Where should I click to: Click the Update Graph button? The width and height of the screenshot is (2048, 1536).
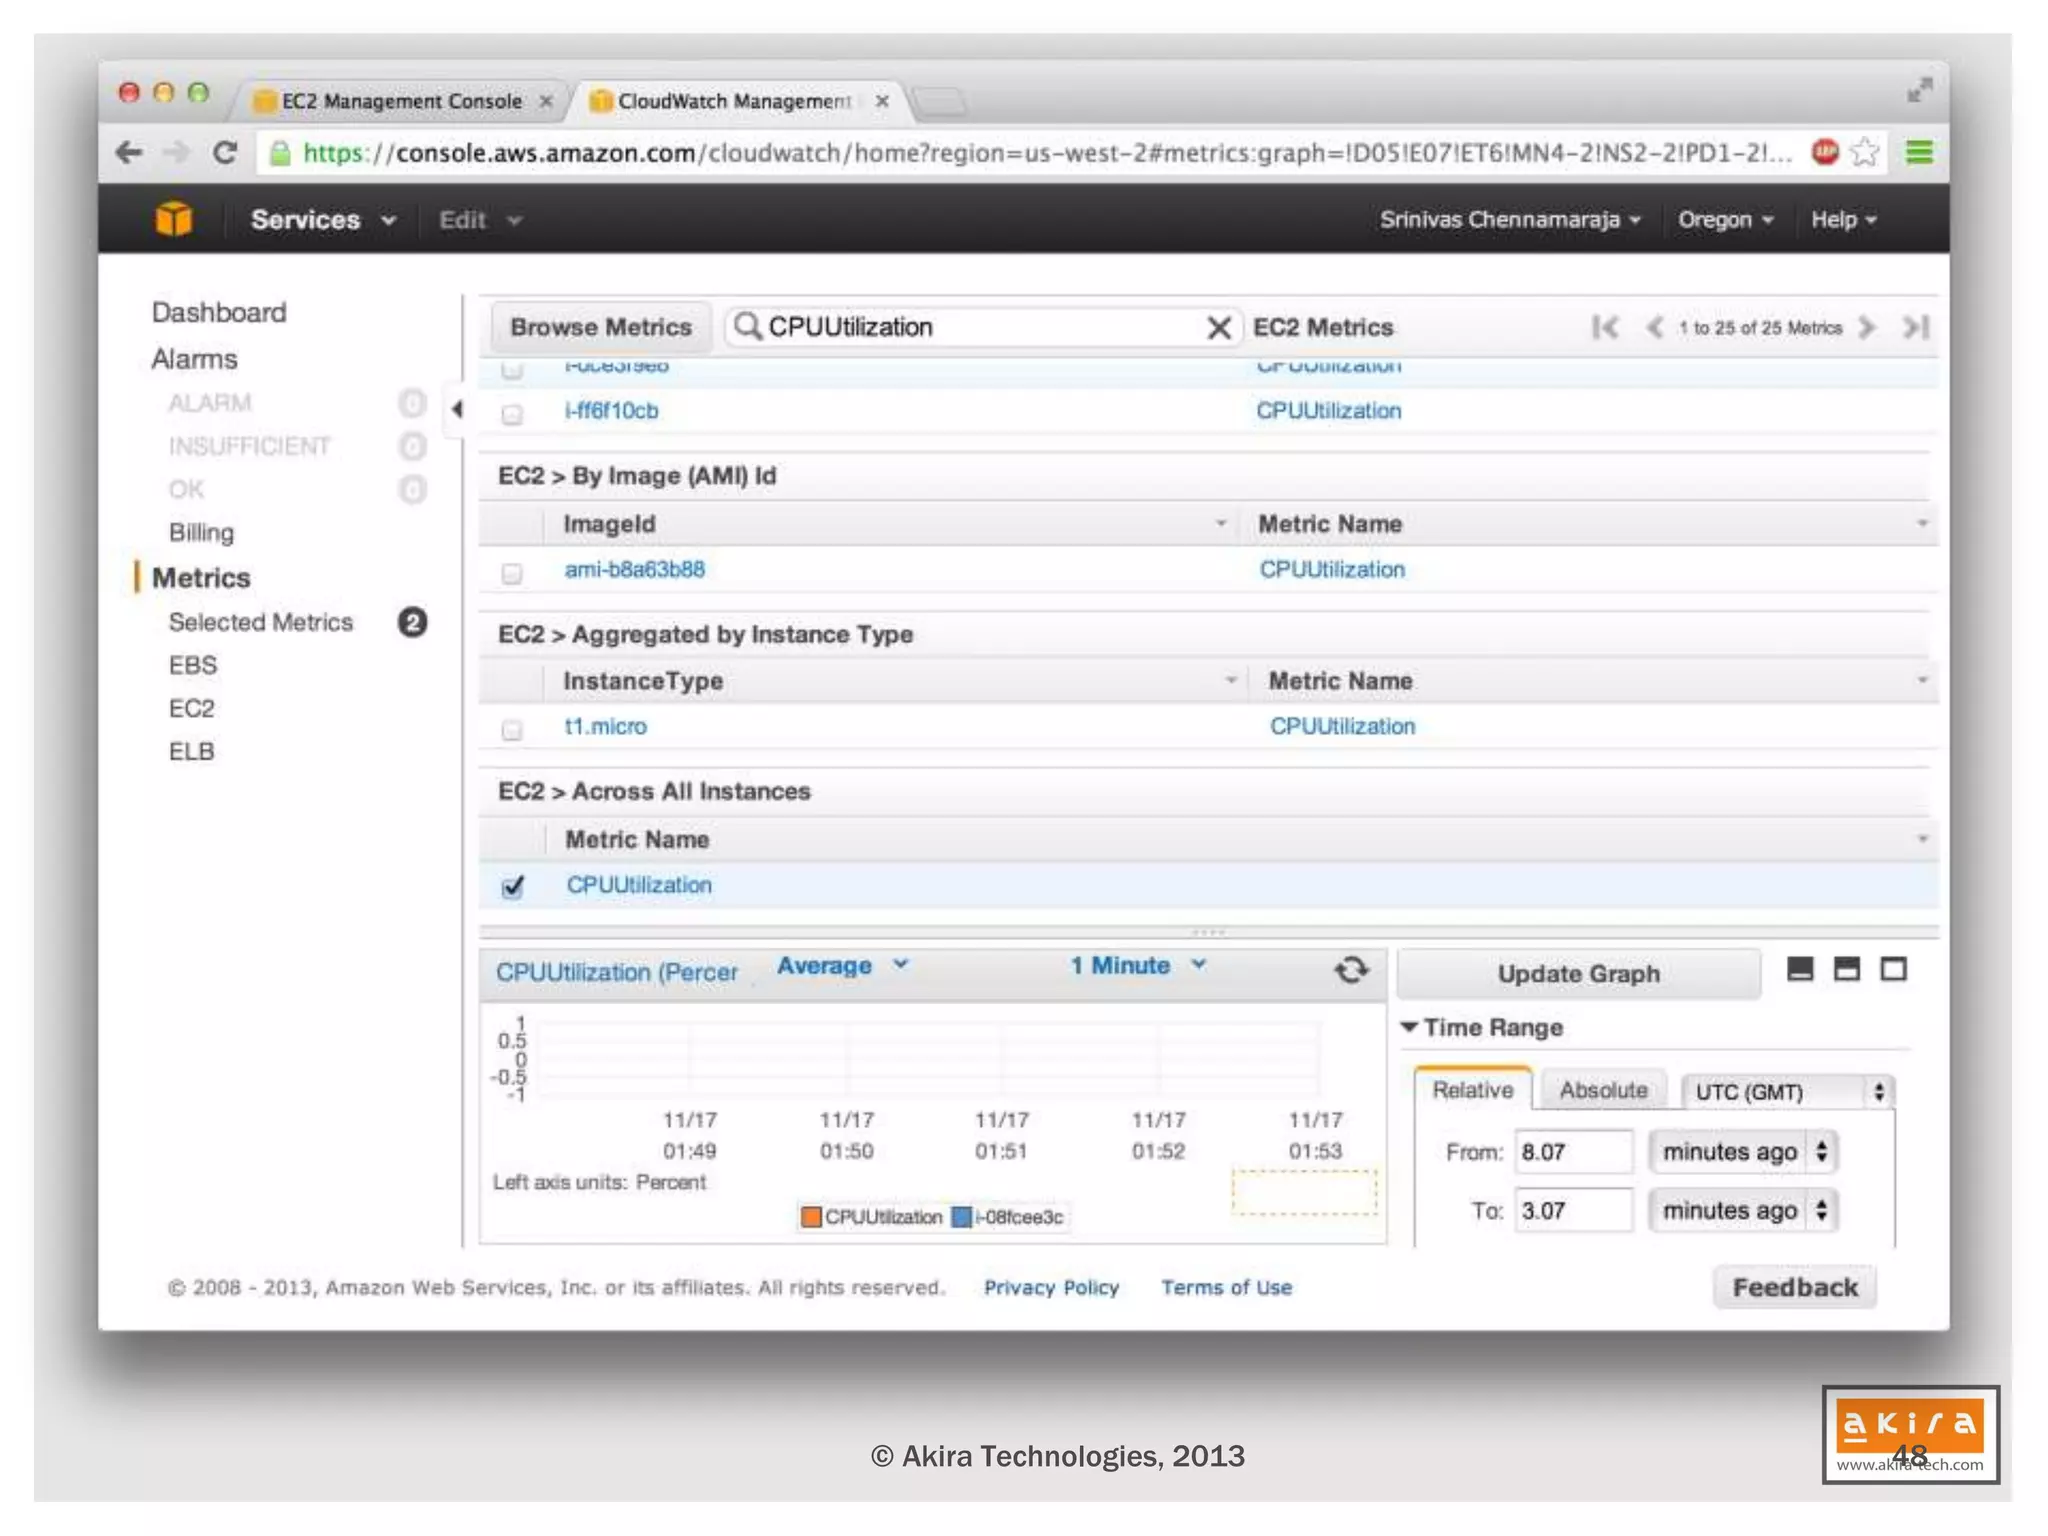[1578, 973]
